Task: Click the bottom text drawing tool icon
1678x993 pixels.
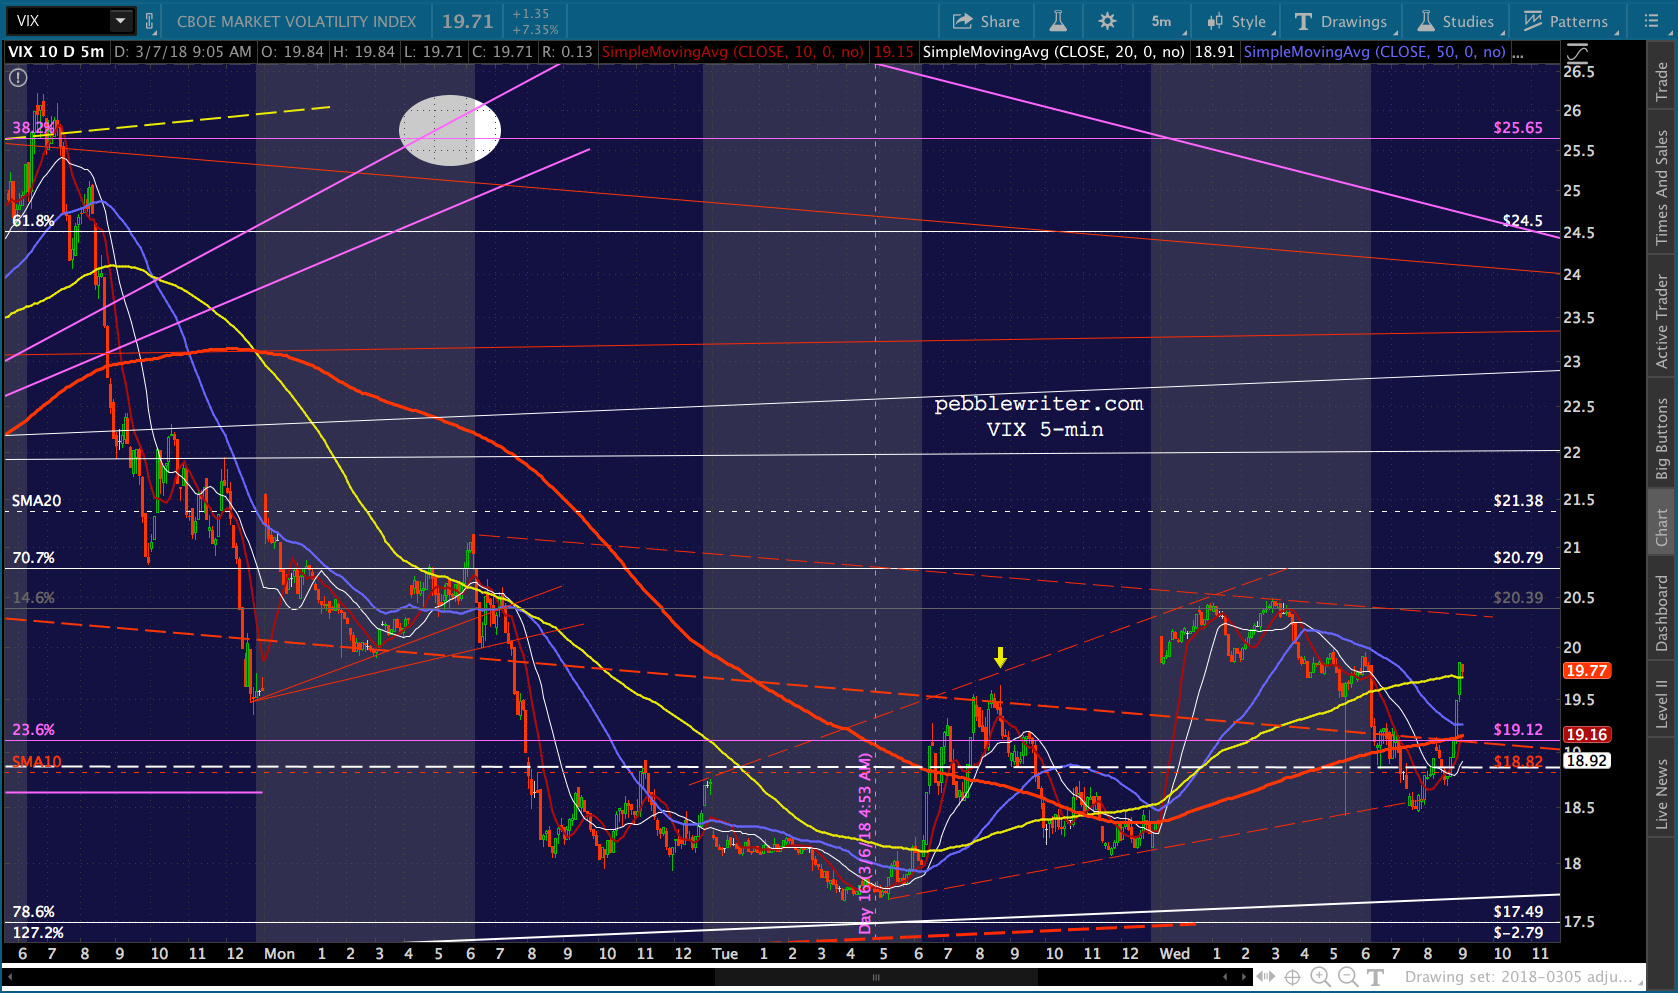Action: tap(1376, 977)
